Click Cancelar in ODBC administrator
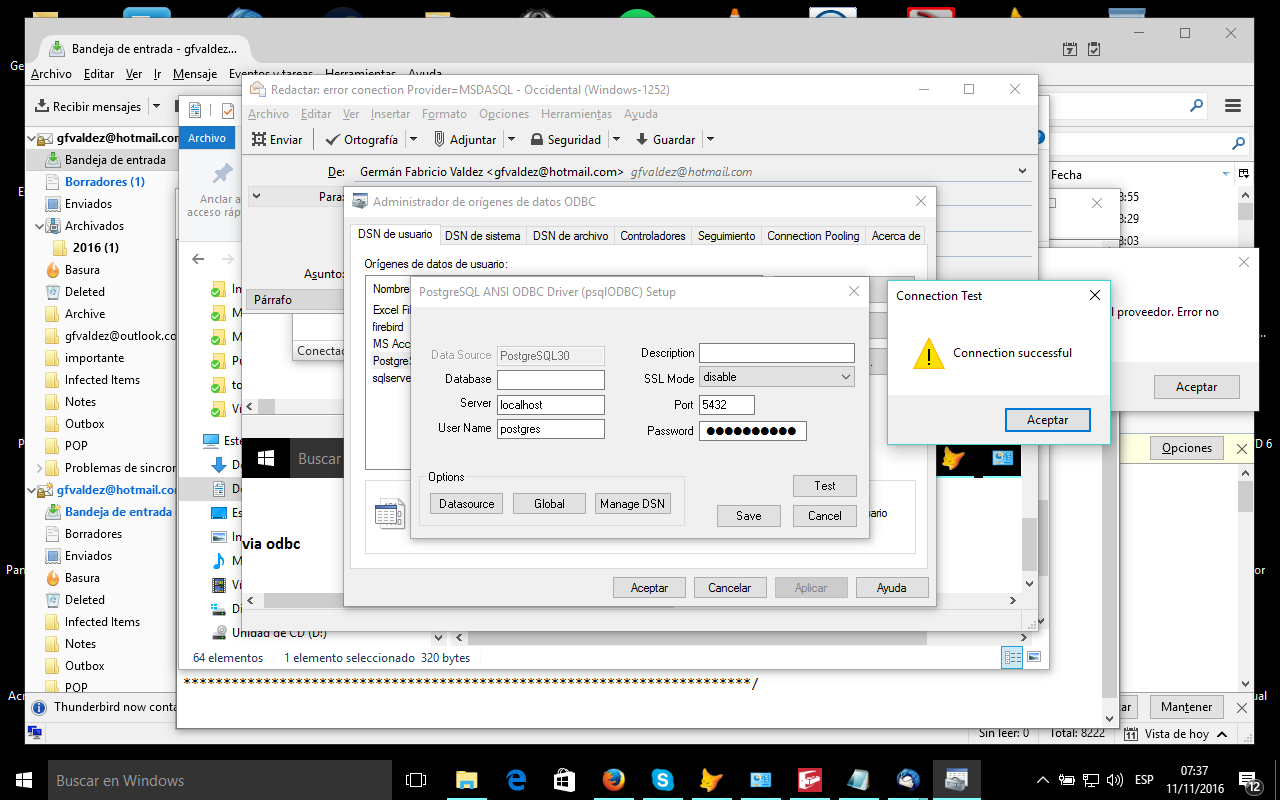Screen dimensions: 1280x800 tap(730, 588)
